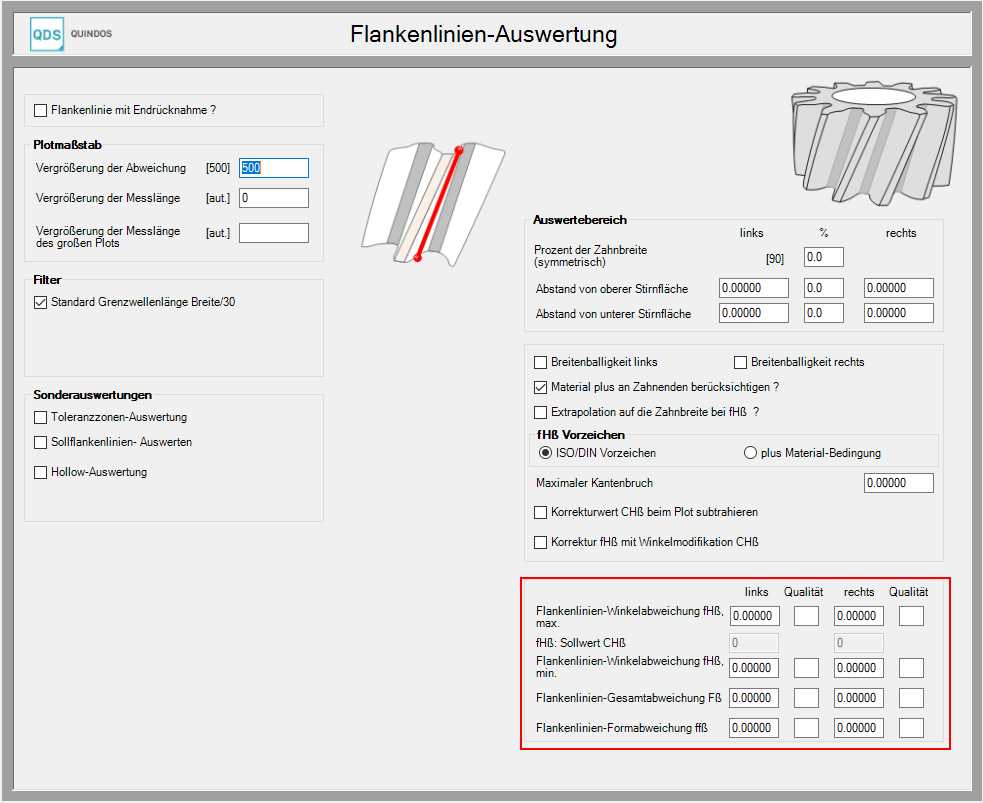
Task: Click 'Abstand von oberer Stirnfläche' rechts field
Action: coord(899,288)
